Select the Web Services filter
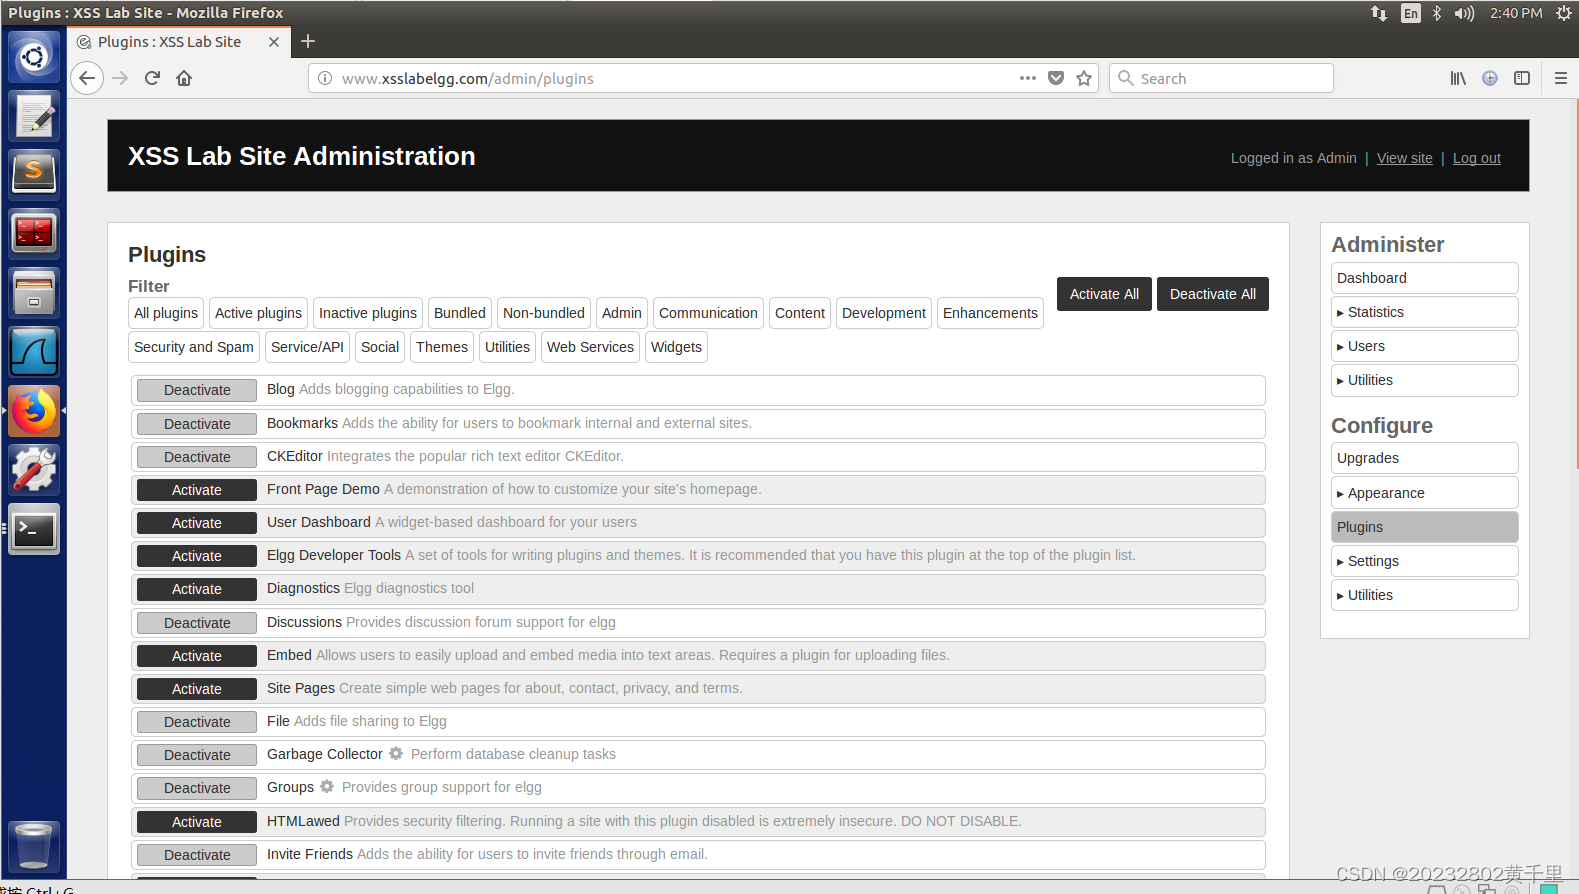This screenshot has height=894, width=1579. tap(590, 347)
